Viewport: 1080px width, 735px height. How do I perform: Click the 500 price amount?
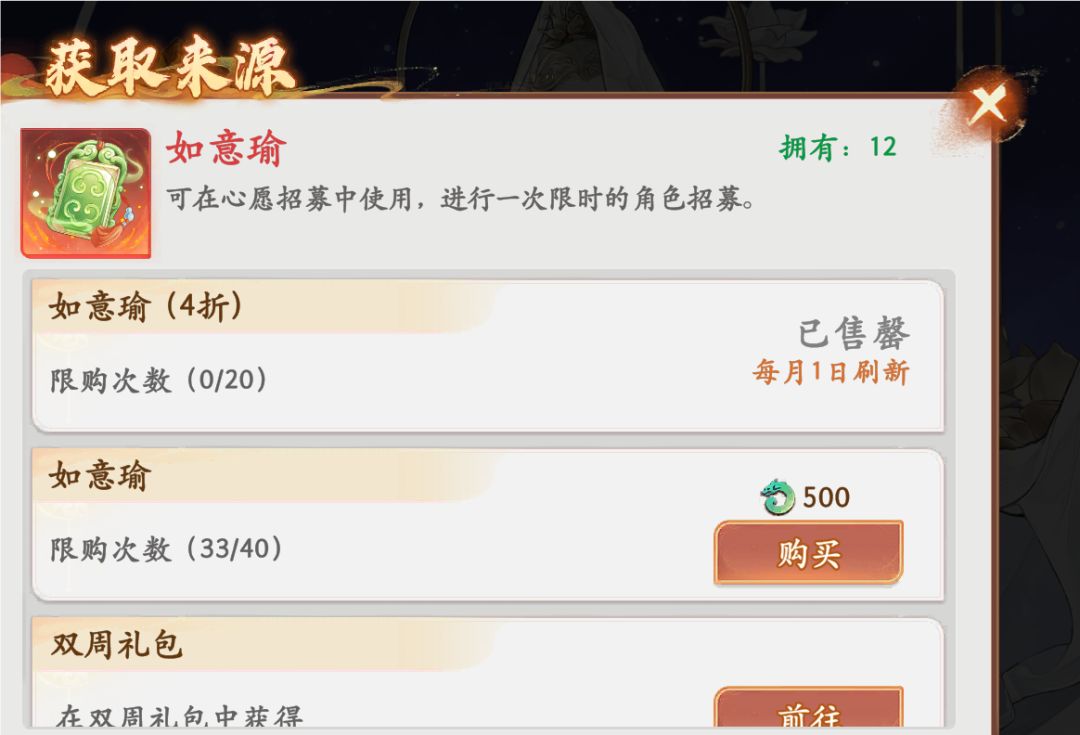click(x=826, y=497)
